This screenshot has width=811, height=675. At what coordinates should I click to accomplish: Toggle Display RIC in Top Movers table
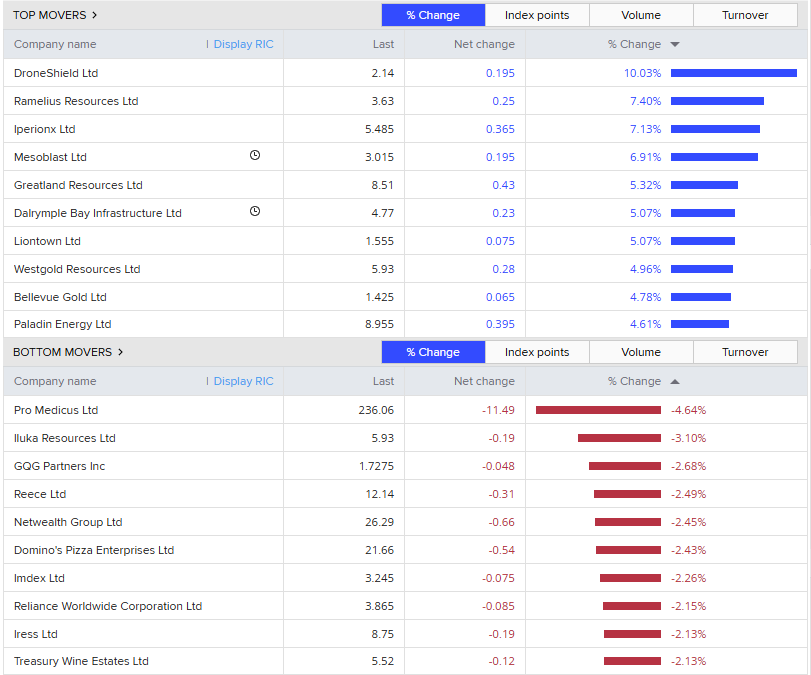tap(243, 44)
